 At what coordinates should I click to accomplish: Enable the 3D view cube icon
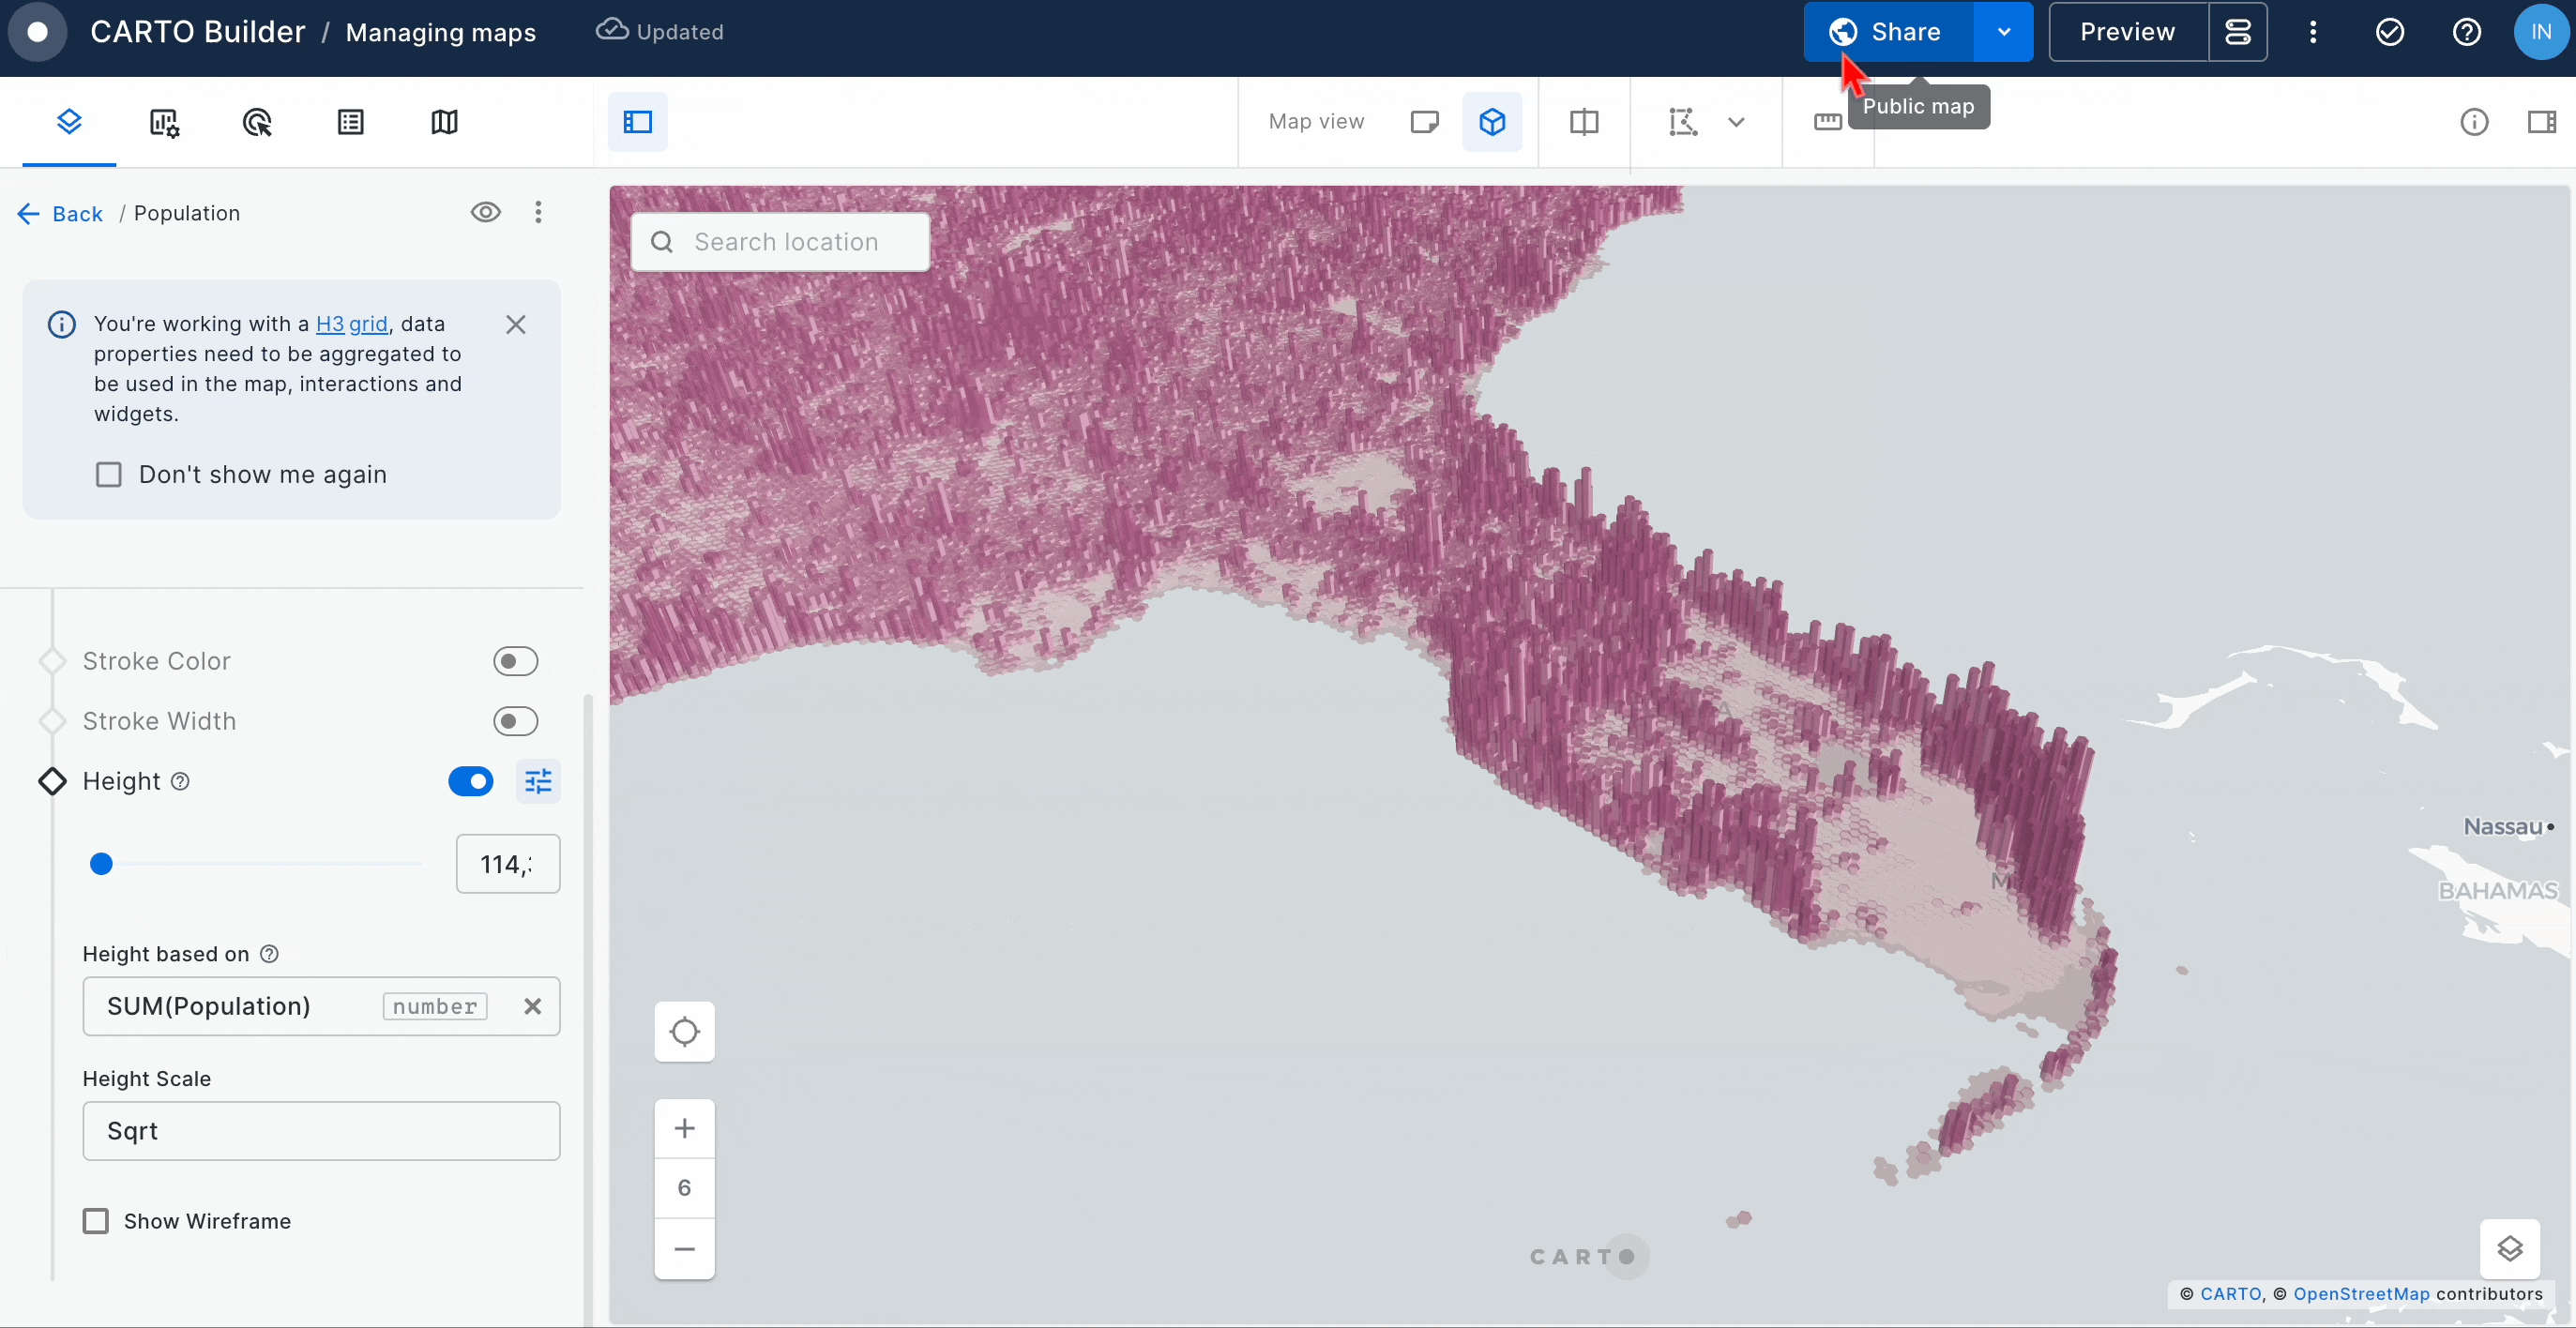click(1492, 122)
